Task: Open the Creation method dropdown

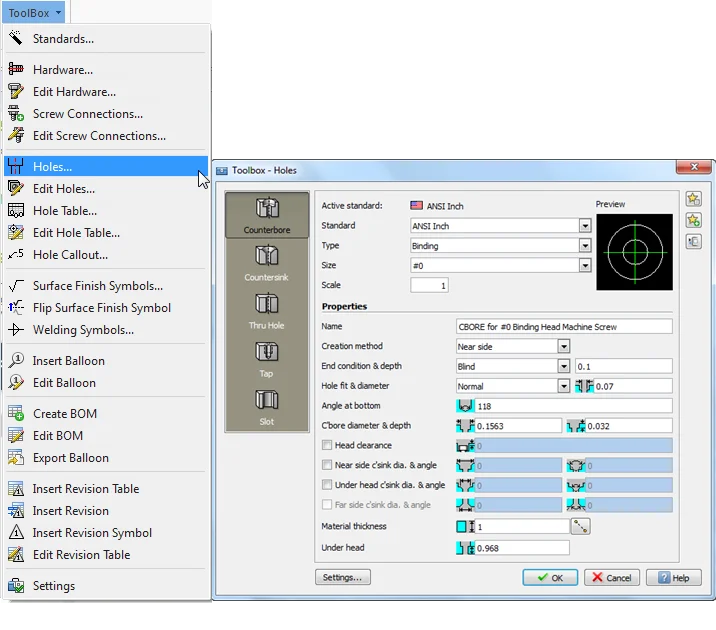Action: coord(563,347)
